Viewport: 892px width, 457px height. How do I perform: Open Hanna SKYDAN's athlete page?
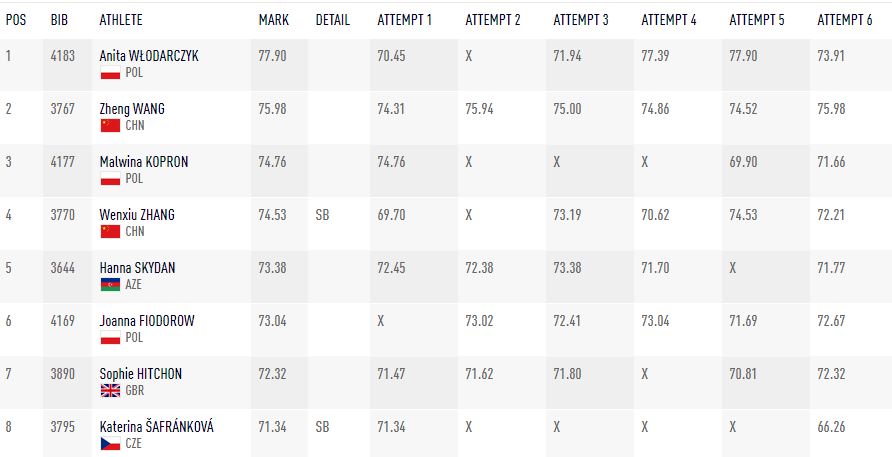coord(137,268)
